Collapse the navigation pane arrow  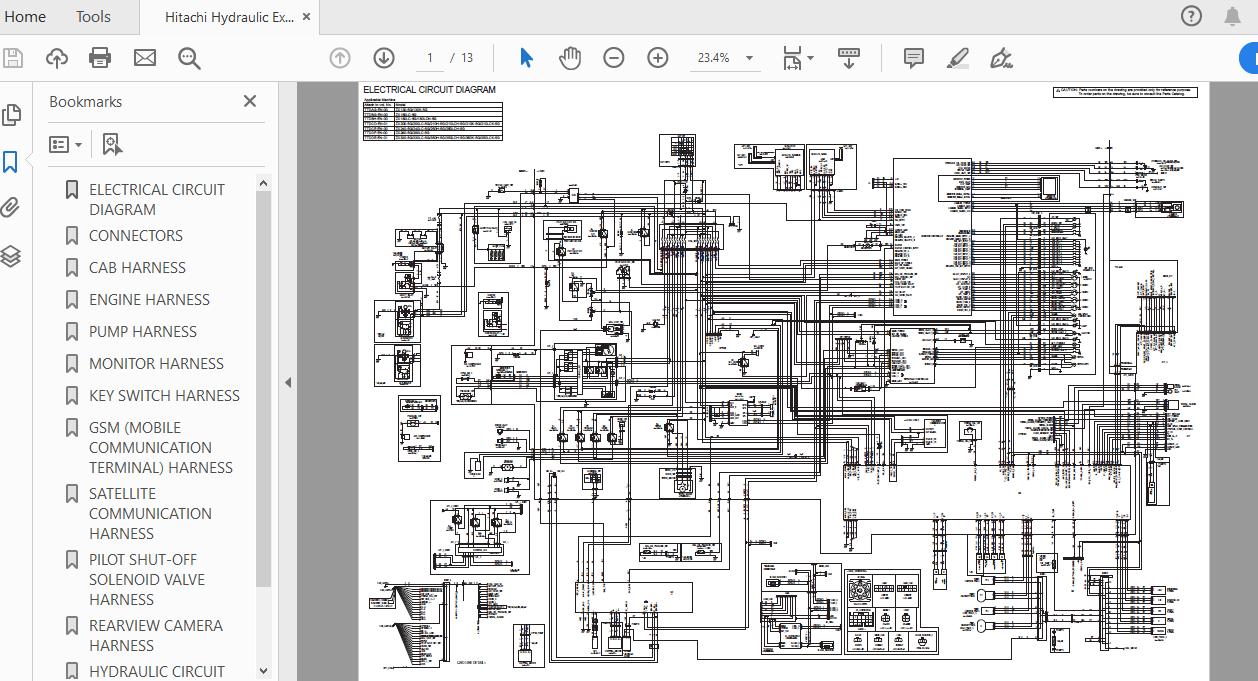coord(288,382)
